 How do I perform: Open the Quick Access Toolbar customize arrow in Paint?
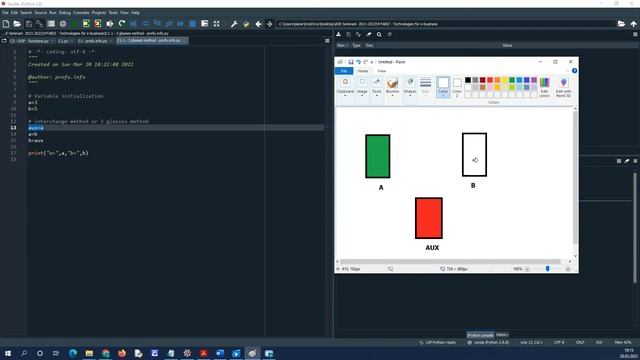coord(372,62)
